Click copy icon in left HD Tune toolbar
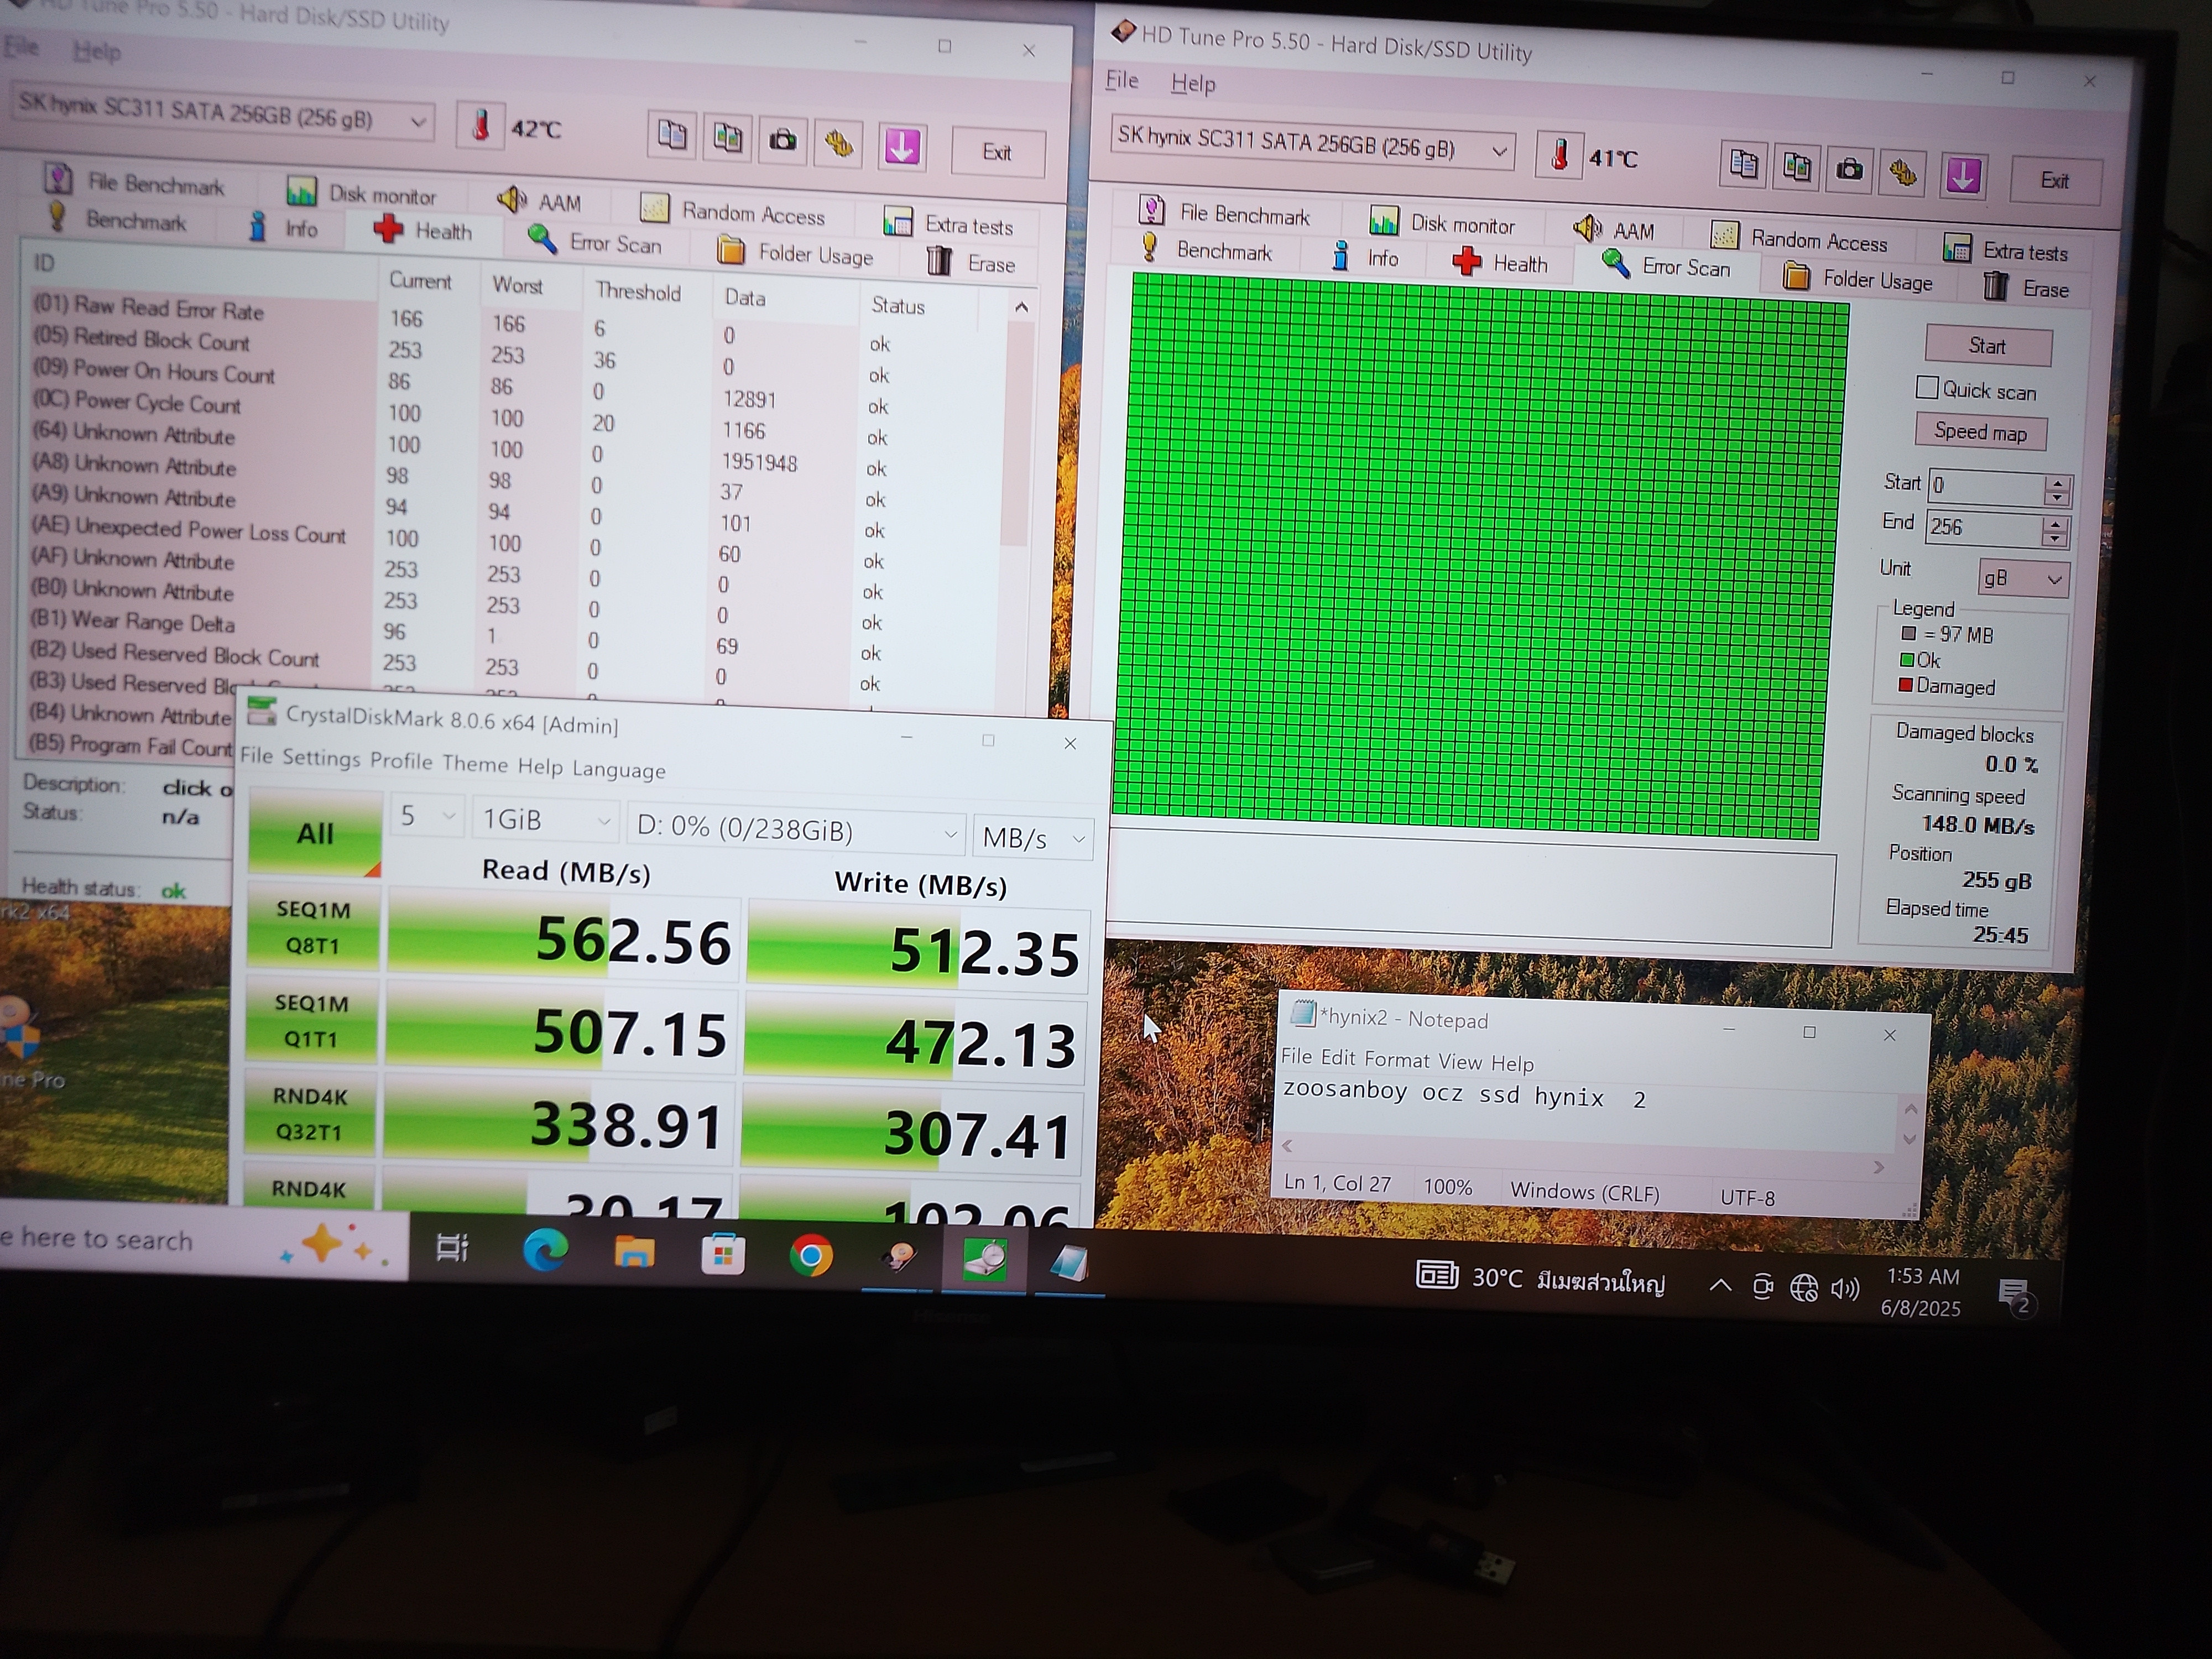The height and width of the screenshot is (1659, 2212). (x=672, y=136)
